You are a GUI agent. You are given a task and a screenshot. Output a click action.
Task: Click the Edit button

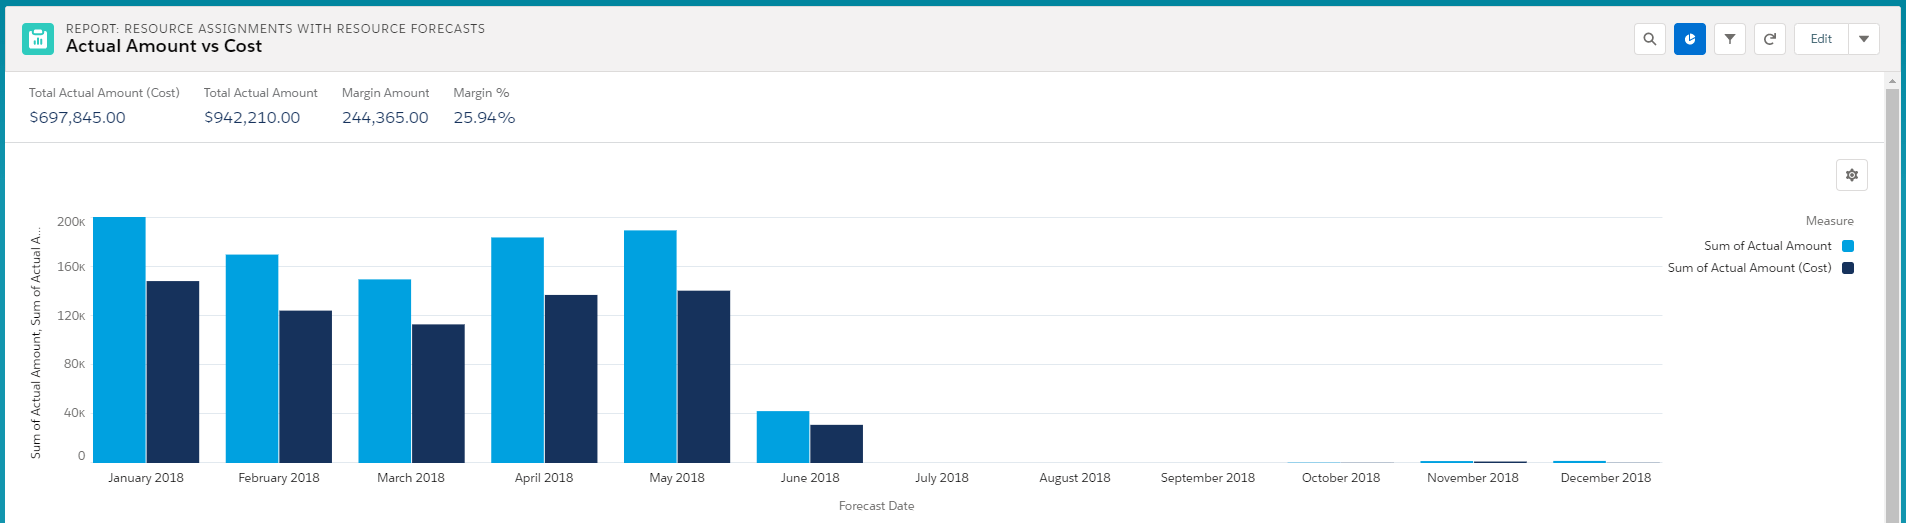[1821, 39]
